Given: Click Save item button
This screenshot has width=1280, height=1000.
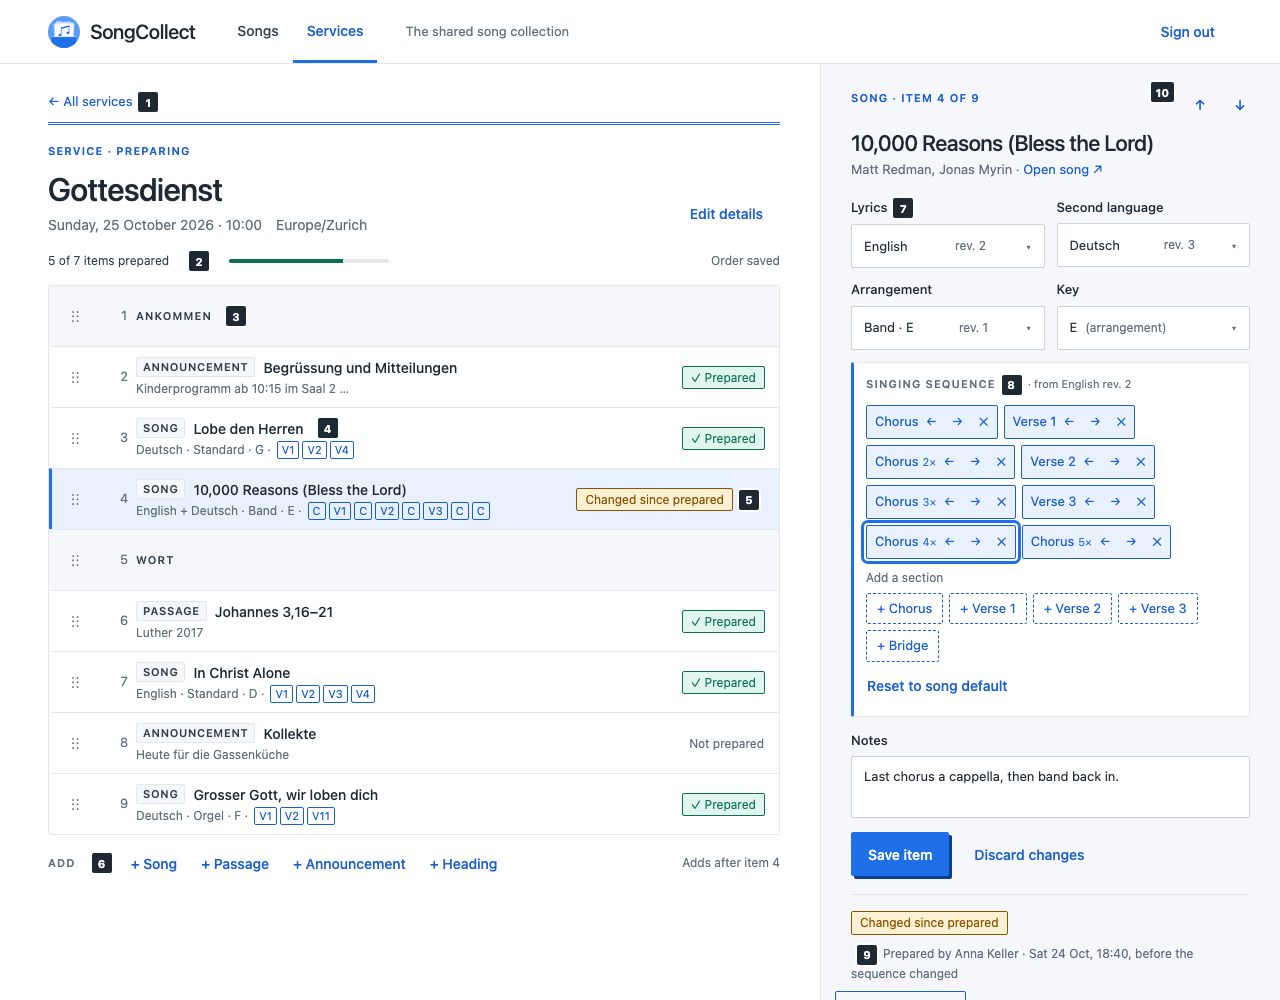Looking at the screenshot, I should click(900, 855).
